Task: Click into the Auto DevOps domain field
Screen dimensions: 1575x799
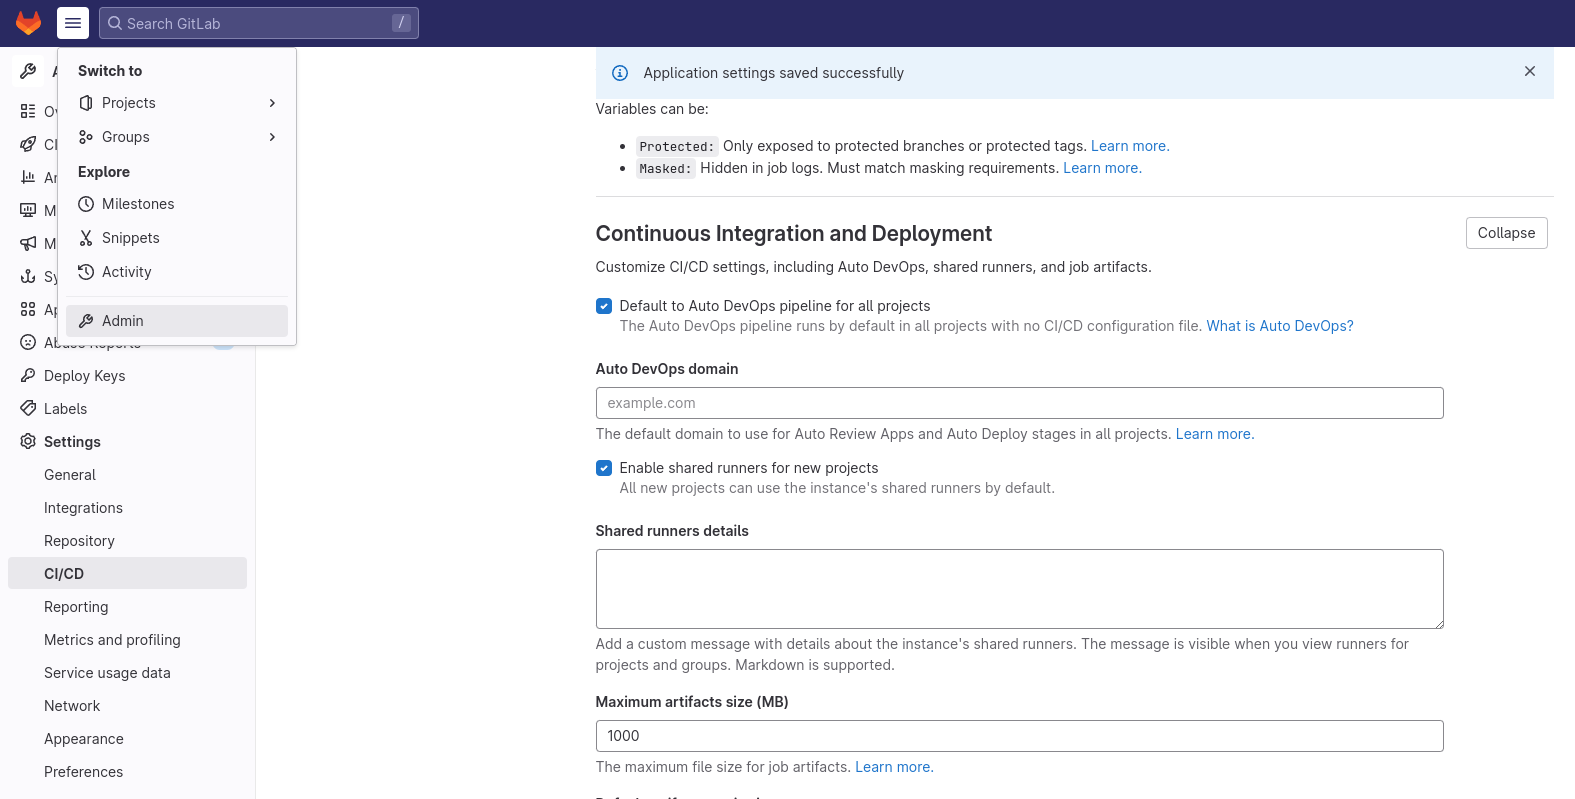Action: pyautogui.click(x=1019, y=403)
